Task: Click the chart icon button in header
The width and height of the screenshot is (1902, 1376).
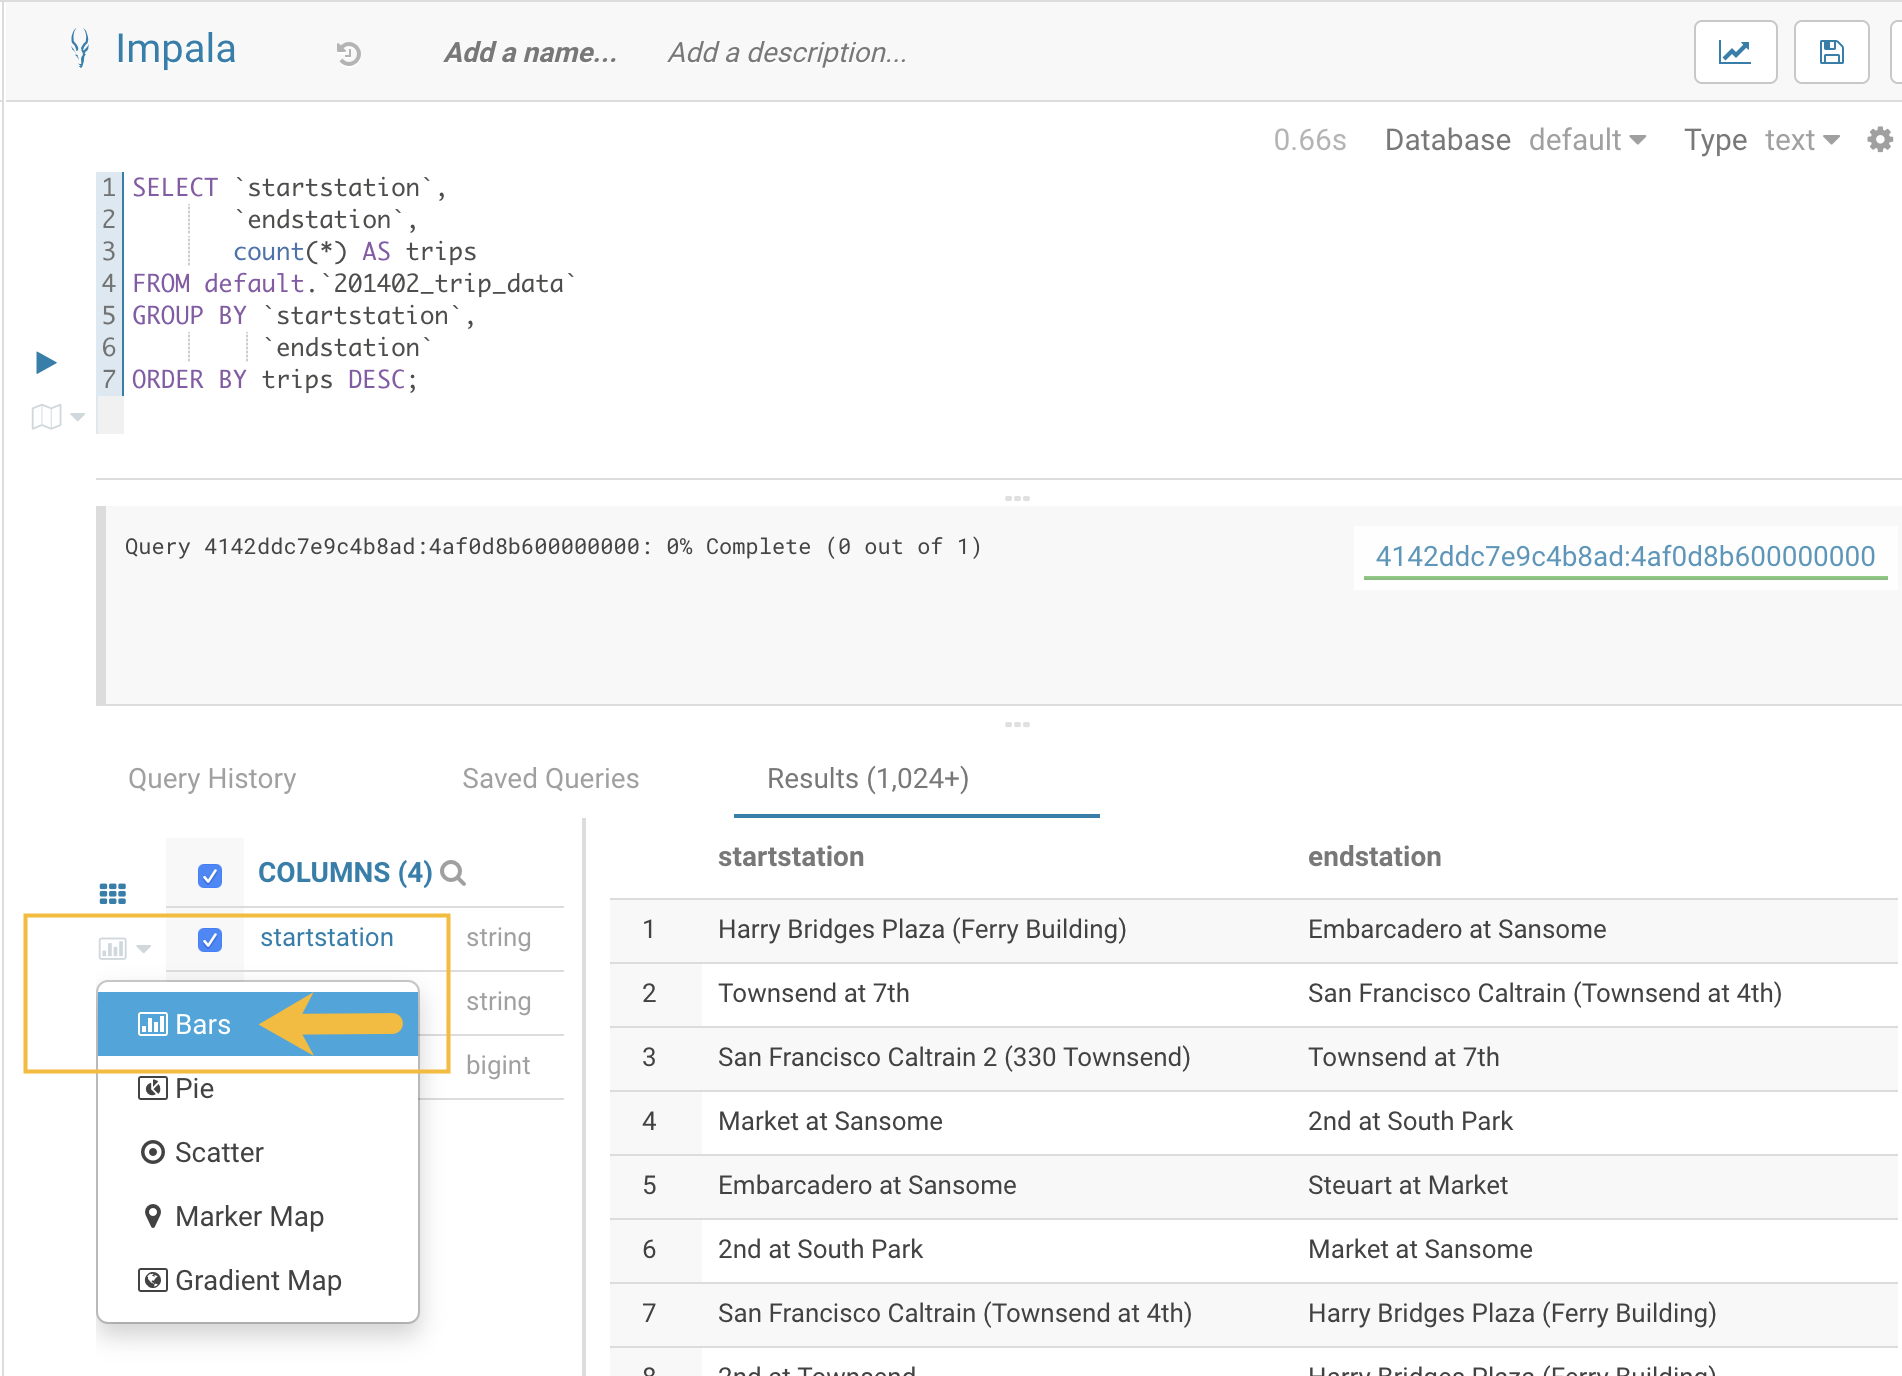Action: [x=1734, y=52]
